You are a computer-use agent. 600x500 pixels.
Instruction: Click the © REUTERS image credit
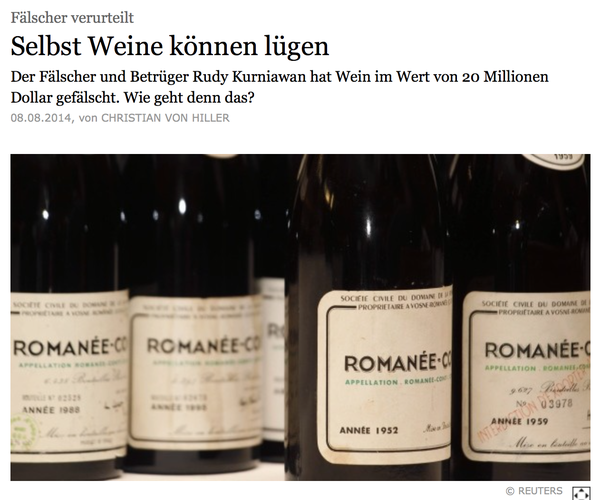click(x=534, y=491)
